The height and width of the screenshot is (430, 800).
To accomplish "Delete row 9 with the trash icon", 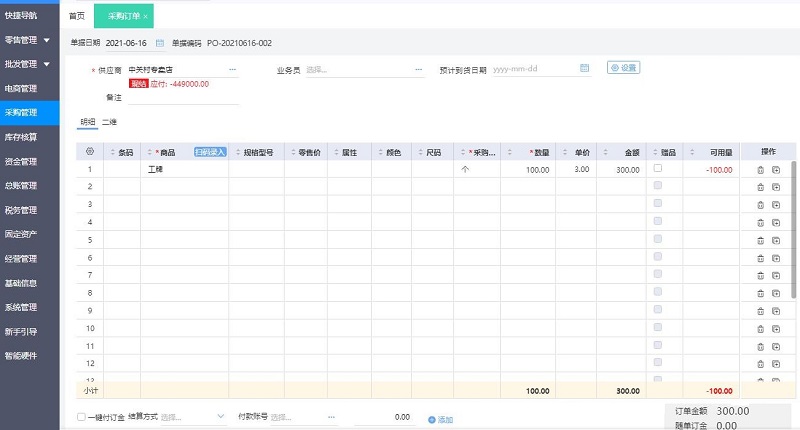I will point(760,311).
